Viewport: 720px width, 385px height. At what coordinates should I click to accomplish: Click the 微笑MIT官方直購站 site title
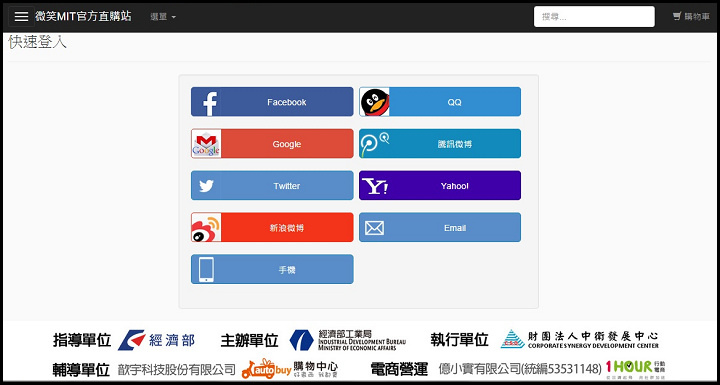(x=83, y=17)
